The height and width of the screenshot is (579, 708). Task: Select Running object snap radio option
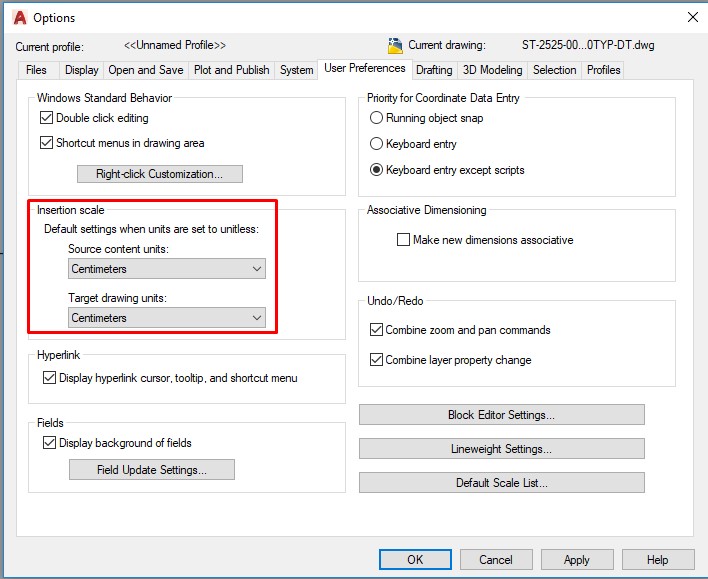pos(377,118)
